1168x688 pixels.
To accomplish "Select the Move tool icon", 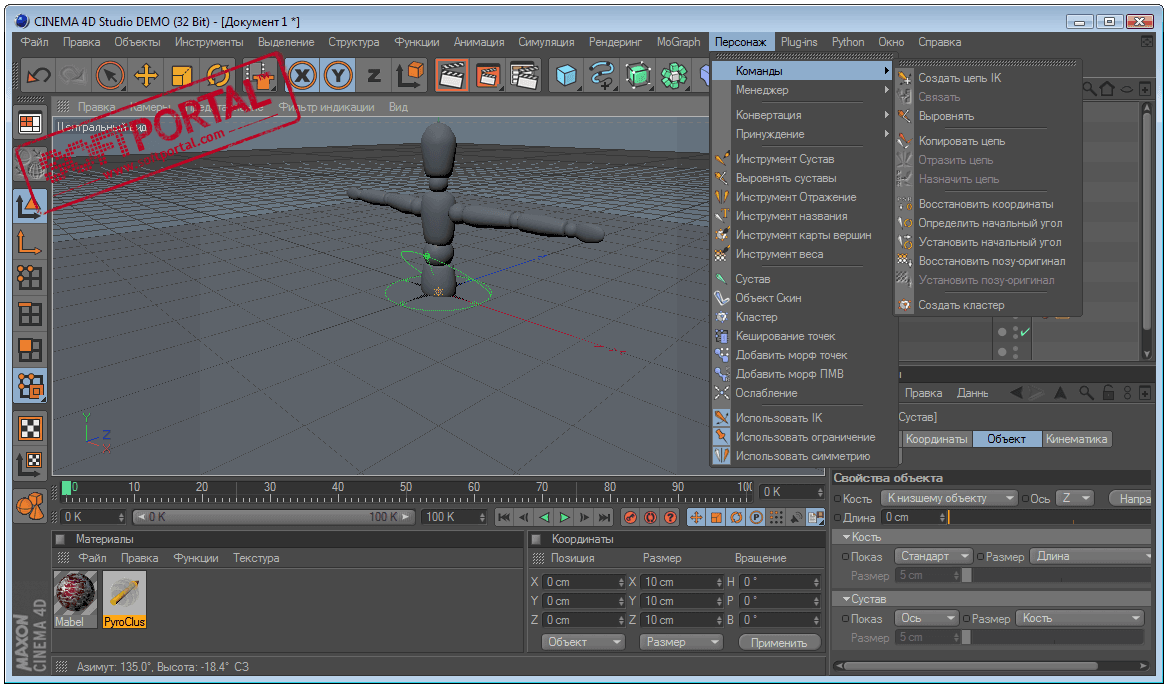I will click(146, 75).
